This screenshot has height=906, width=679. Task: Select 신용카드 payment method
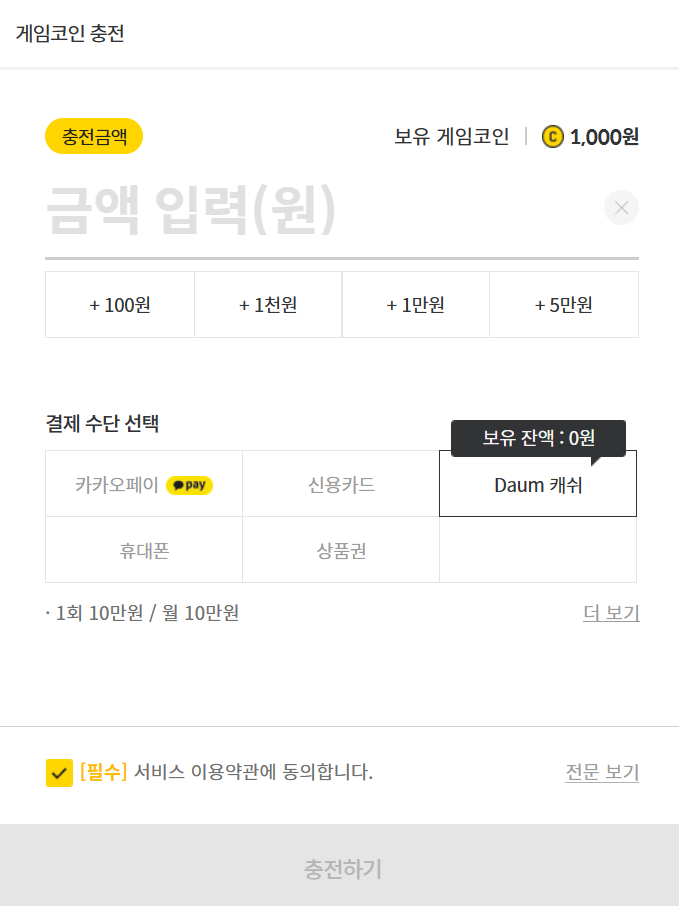341,485
